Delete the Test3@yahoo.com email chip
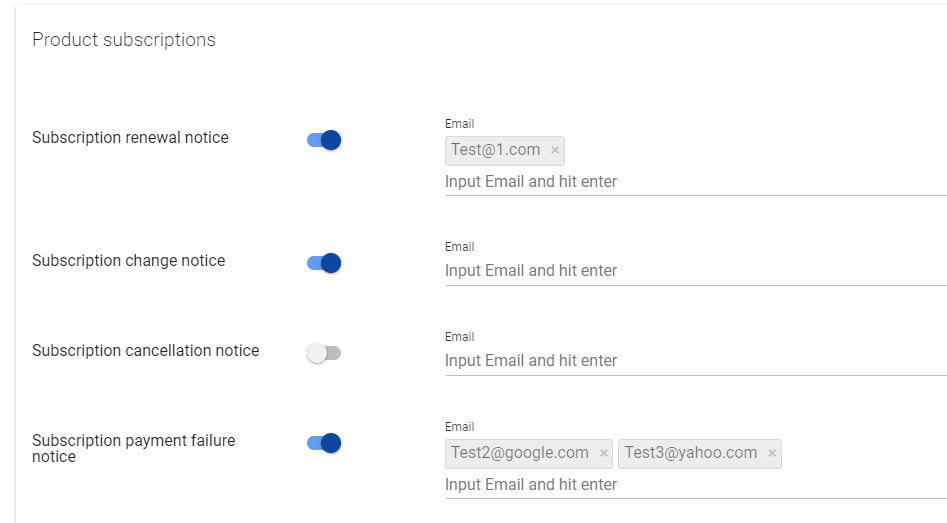This screenshot has width=947, height=523. pos(772,454)
